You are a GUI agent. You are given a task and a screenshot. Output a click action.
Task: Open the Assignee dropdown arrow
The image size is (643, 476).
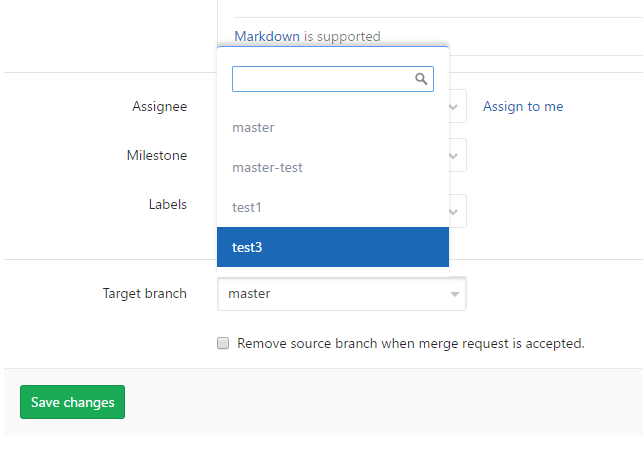tap(457, 107)
